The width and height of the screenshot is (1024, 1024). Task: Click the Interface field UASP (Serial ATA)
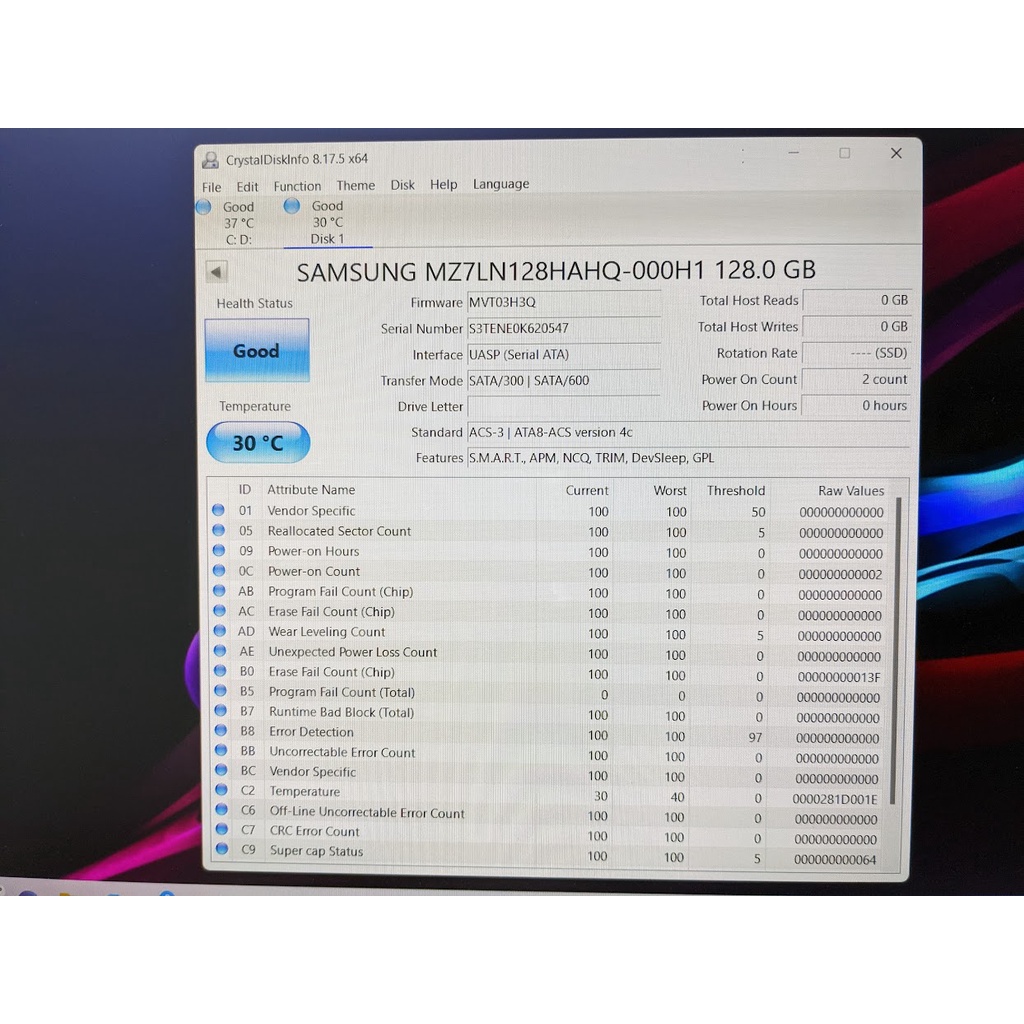(x=564, y=355)
